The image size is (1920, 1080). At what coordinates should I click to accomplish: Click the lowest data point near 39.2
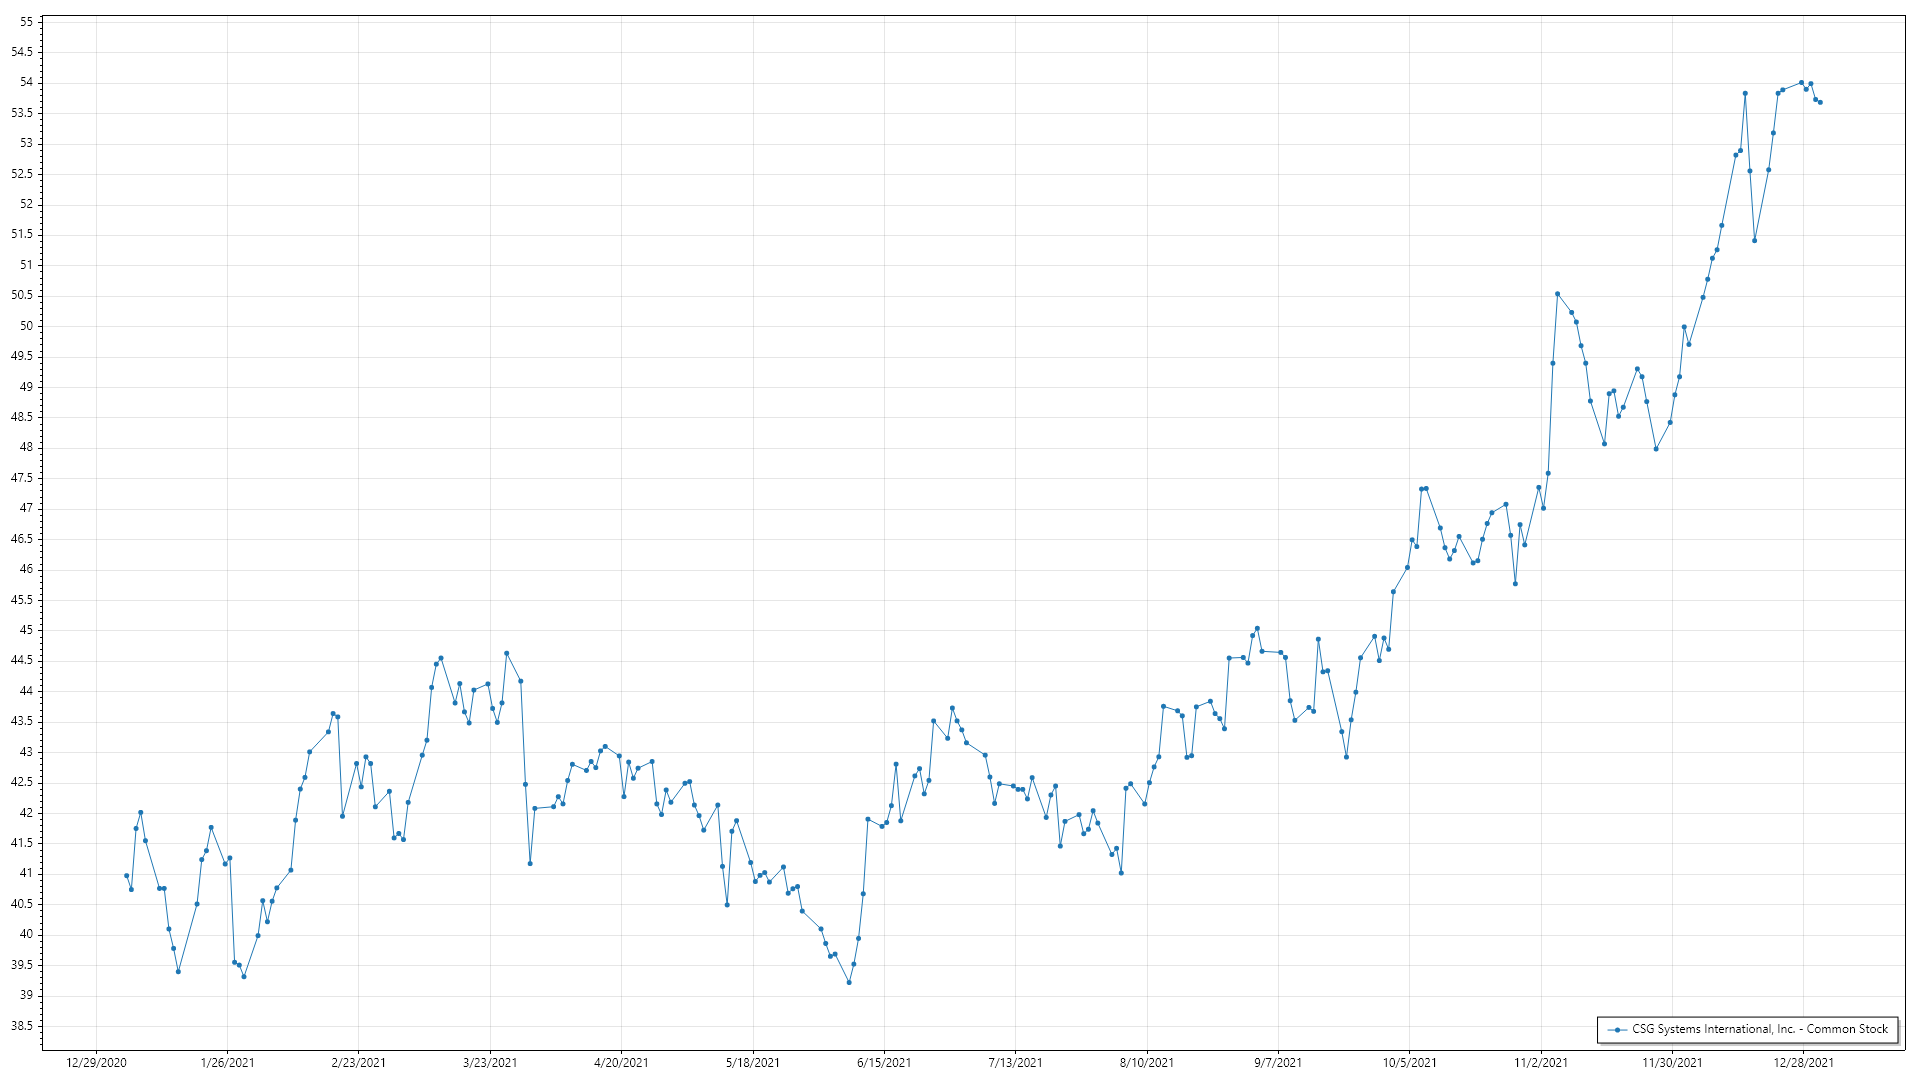[x=849, y=982]
